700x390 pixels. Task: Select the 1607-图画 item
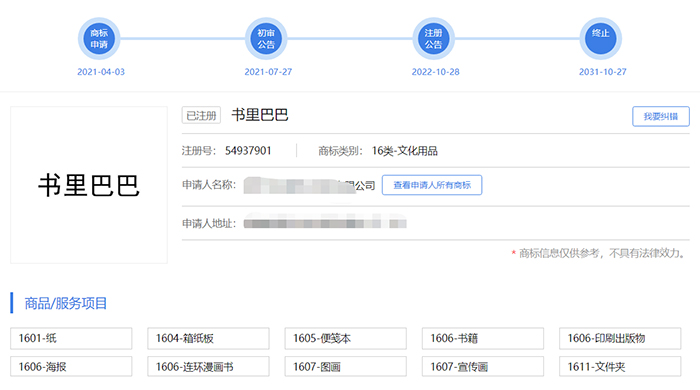(x=346, y=367)
